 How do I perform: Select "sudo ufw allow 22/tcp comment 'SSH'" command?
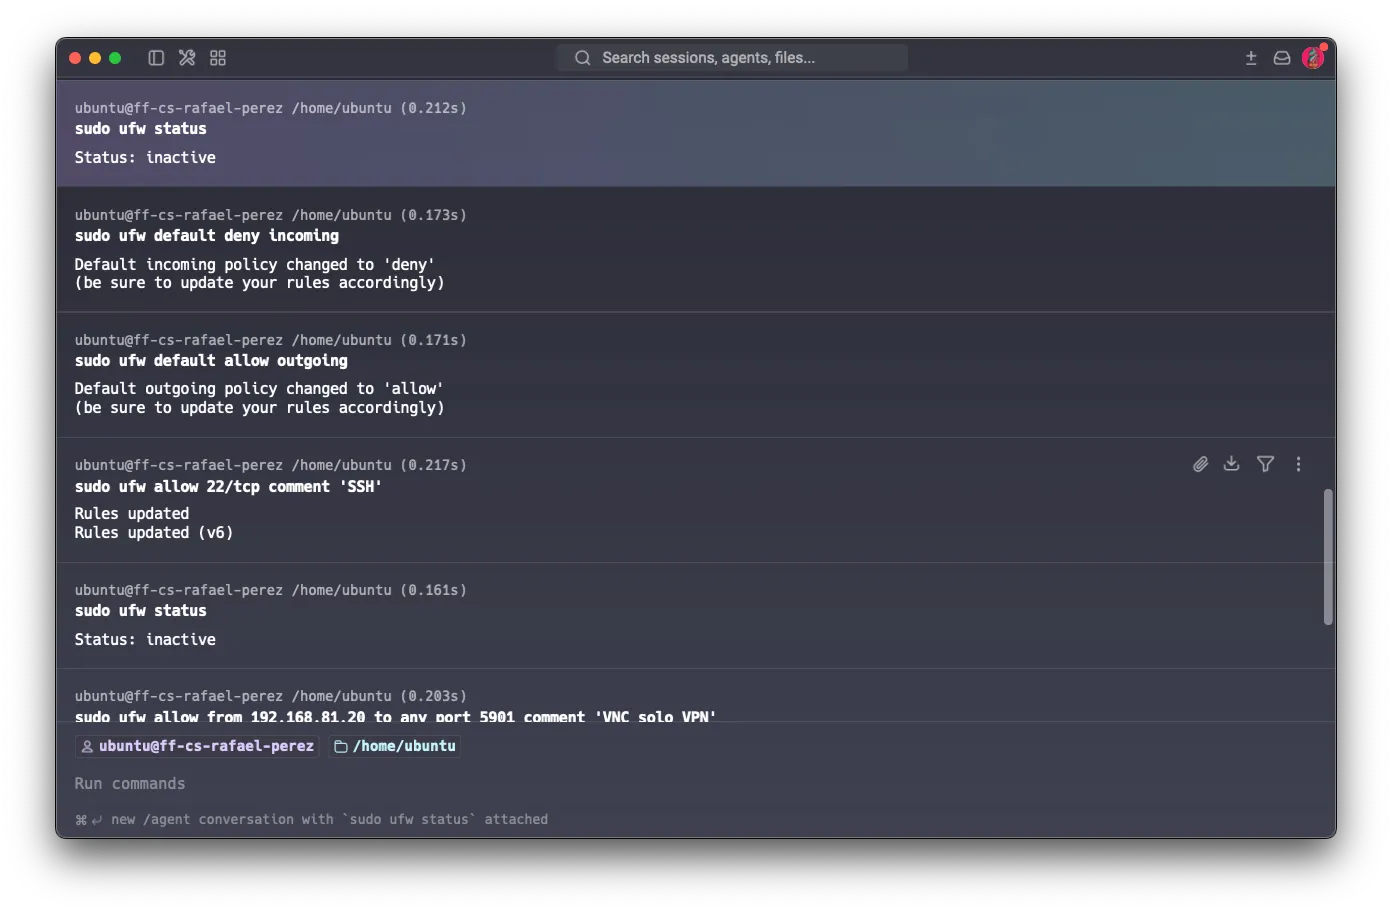coord(228,487)
